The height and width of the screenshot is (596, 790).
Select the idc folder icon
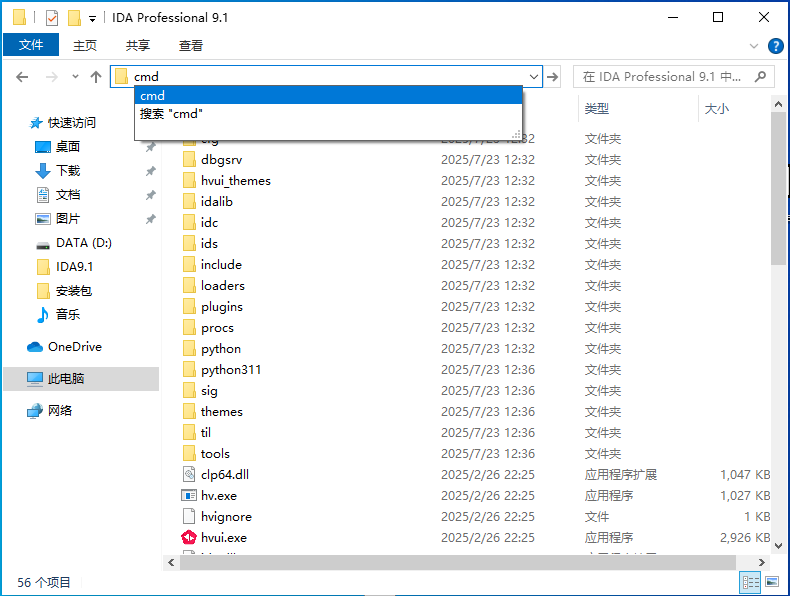[x=189, y=223]
